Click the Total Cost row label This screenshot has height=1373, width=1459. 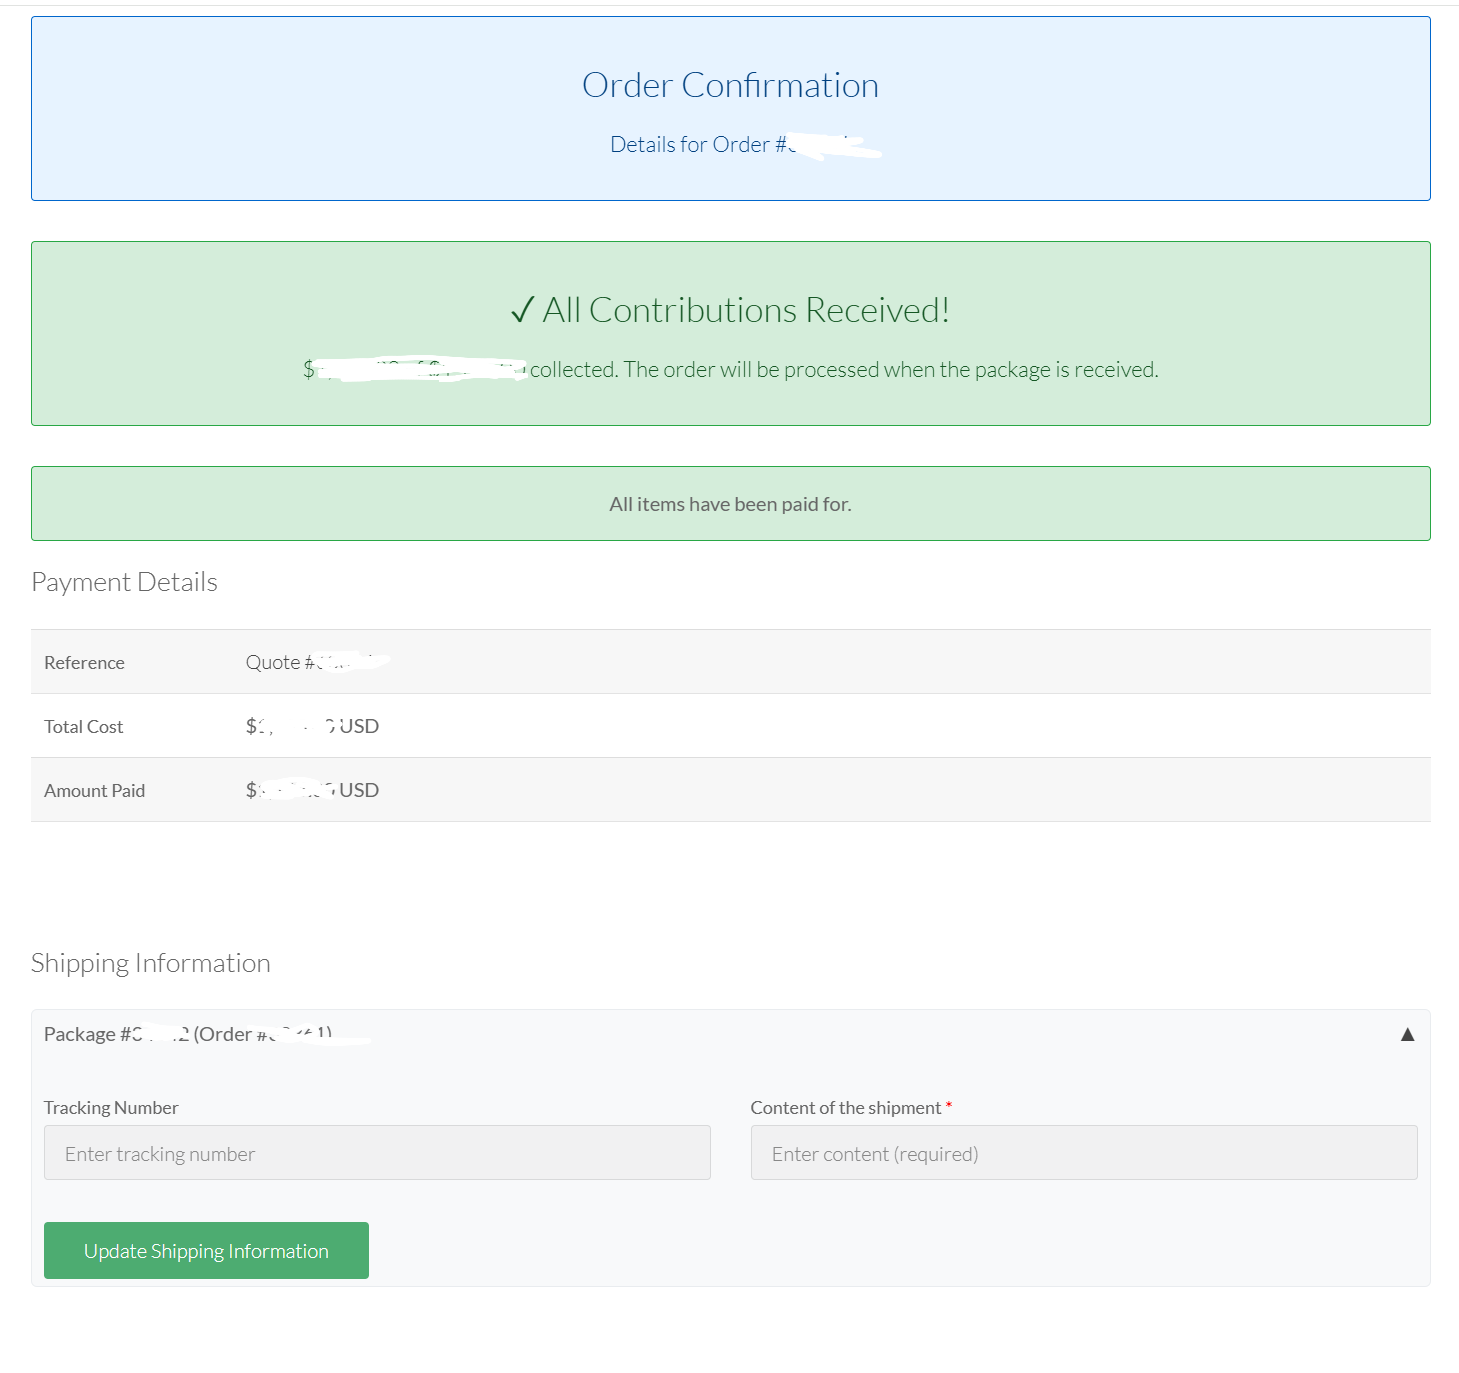click(83, 726)
